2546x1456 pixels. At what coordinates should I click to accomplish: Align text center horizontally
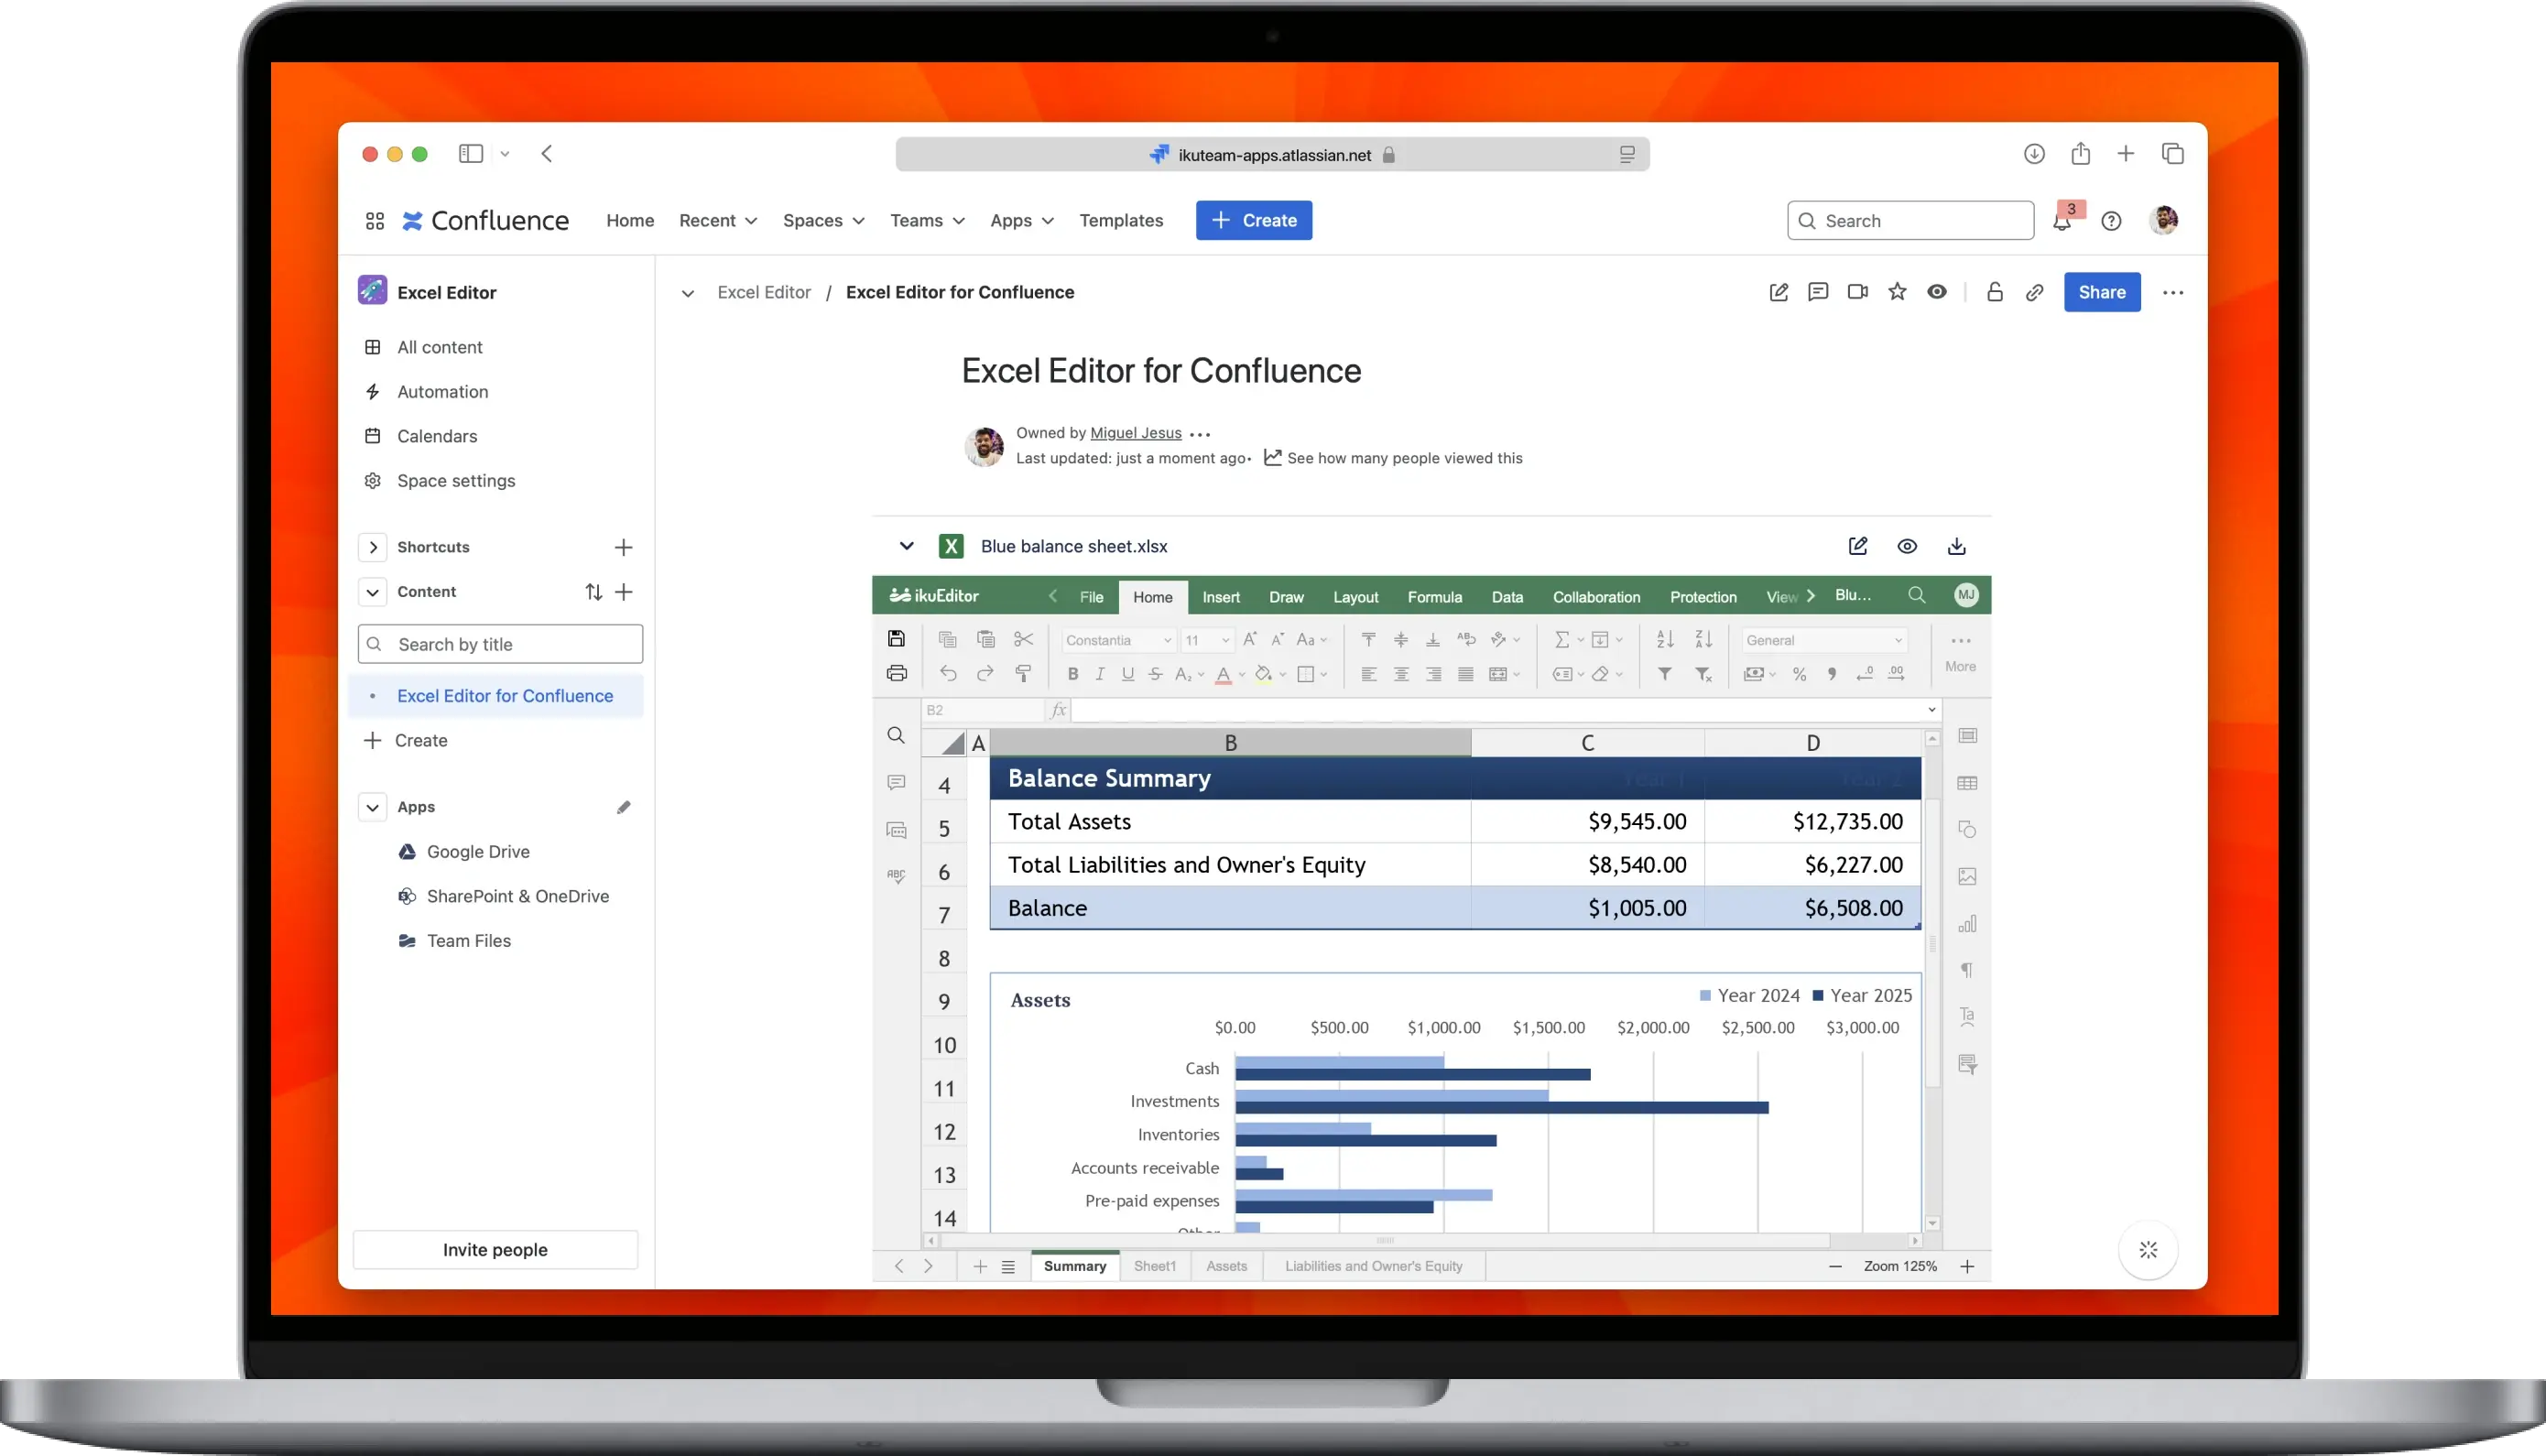click(1401, 674)
